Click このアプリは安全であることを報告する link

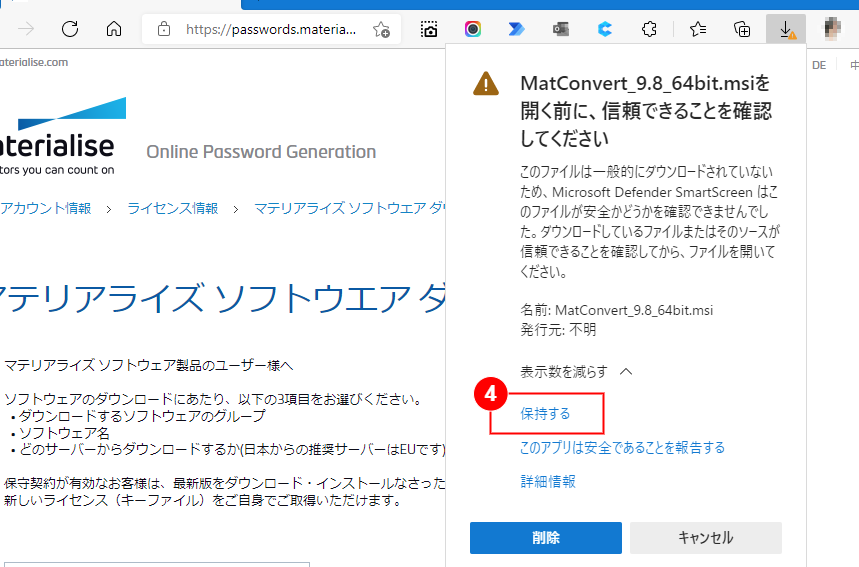[x=622, y=448]
